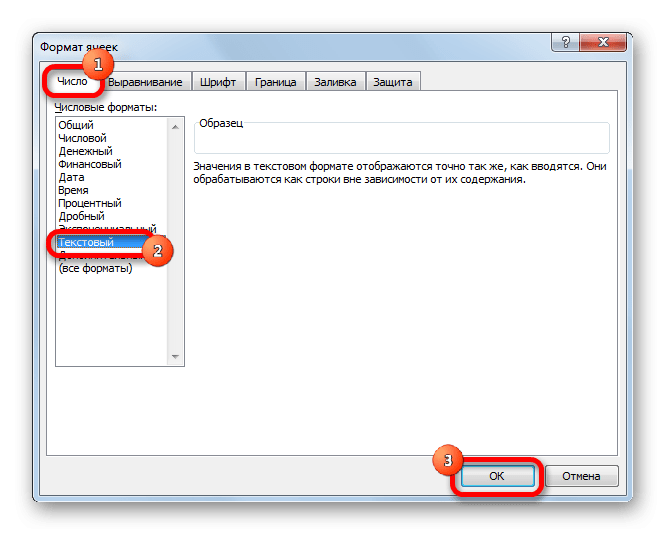This screenshot has width=666, height=535.
Task: Open the Число tab
Action: point(73,81)
